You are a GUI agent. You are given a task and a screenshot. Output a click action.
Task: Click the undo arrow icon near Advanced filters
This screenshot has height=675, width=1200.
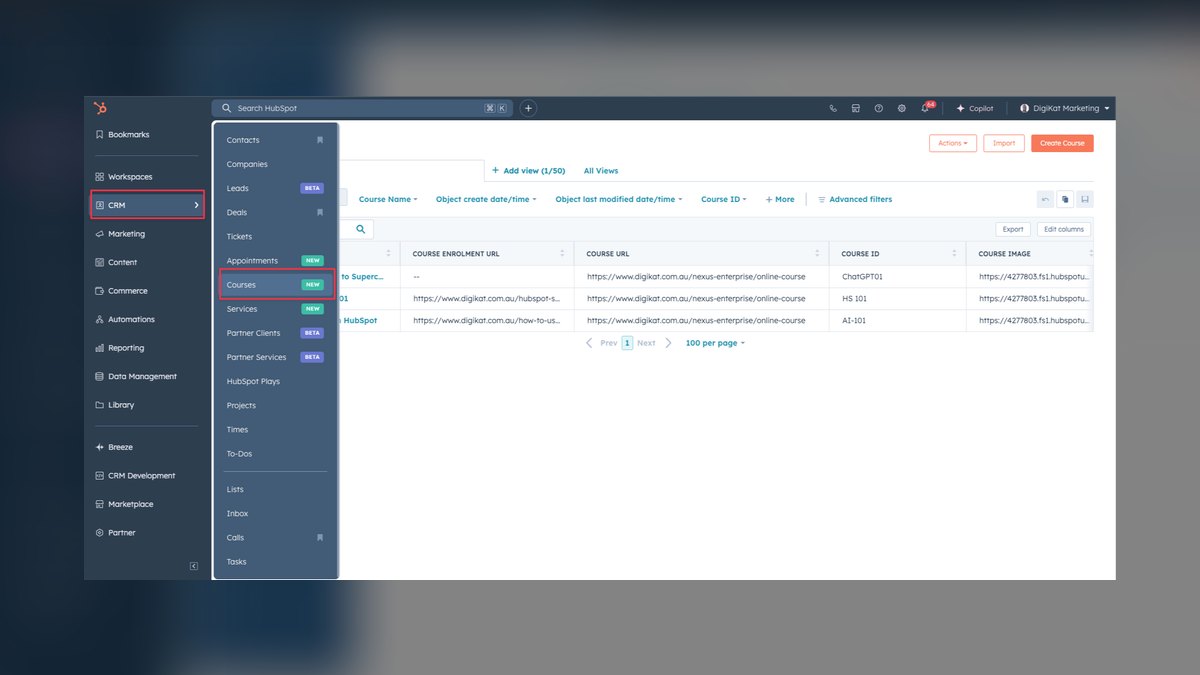(1045, 199)
